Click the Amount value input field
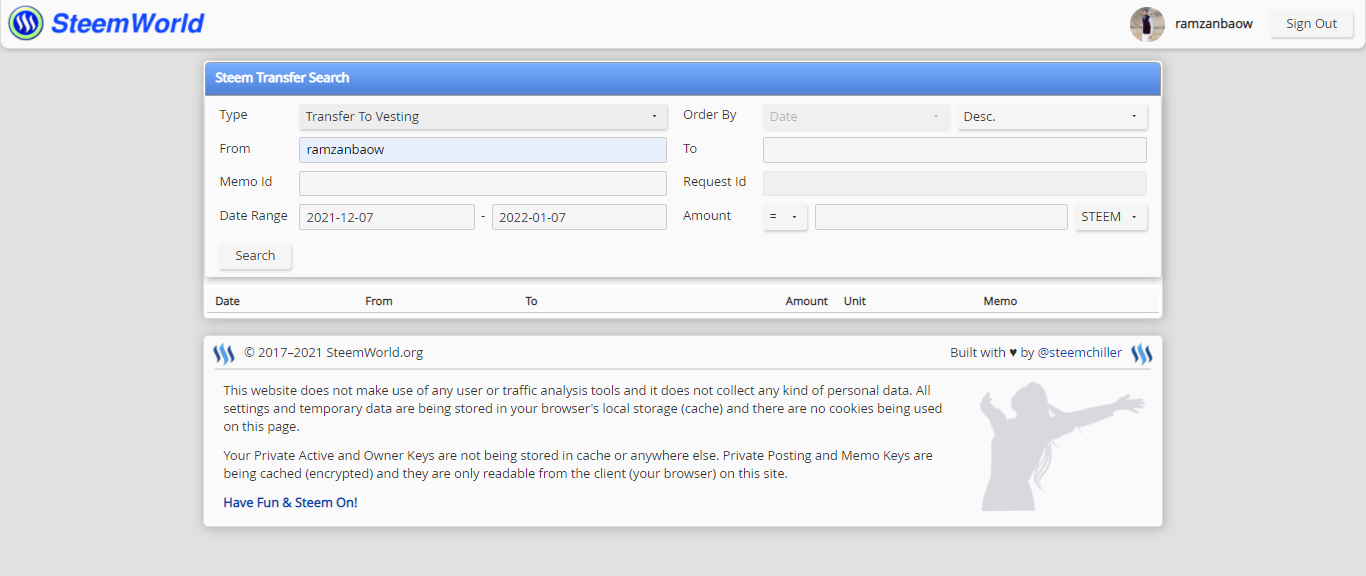The height and width of the screenshot is (576, 1366). click(x=941, y=217)
